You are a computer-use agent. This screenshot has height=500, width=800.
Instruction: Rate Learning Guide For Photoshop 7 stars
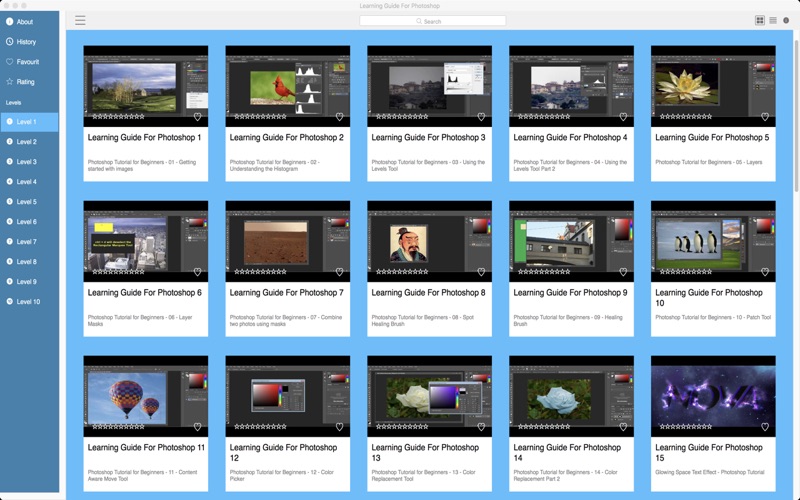pos(260,272)
